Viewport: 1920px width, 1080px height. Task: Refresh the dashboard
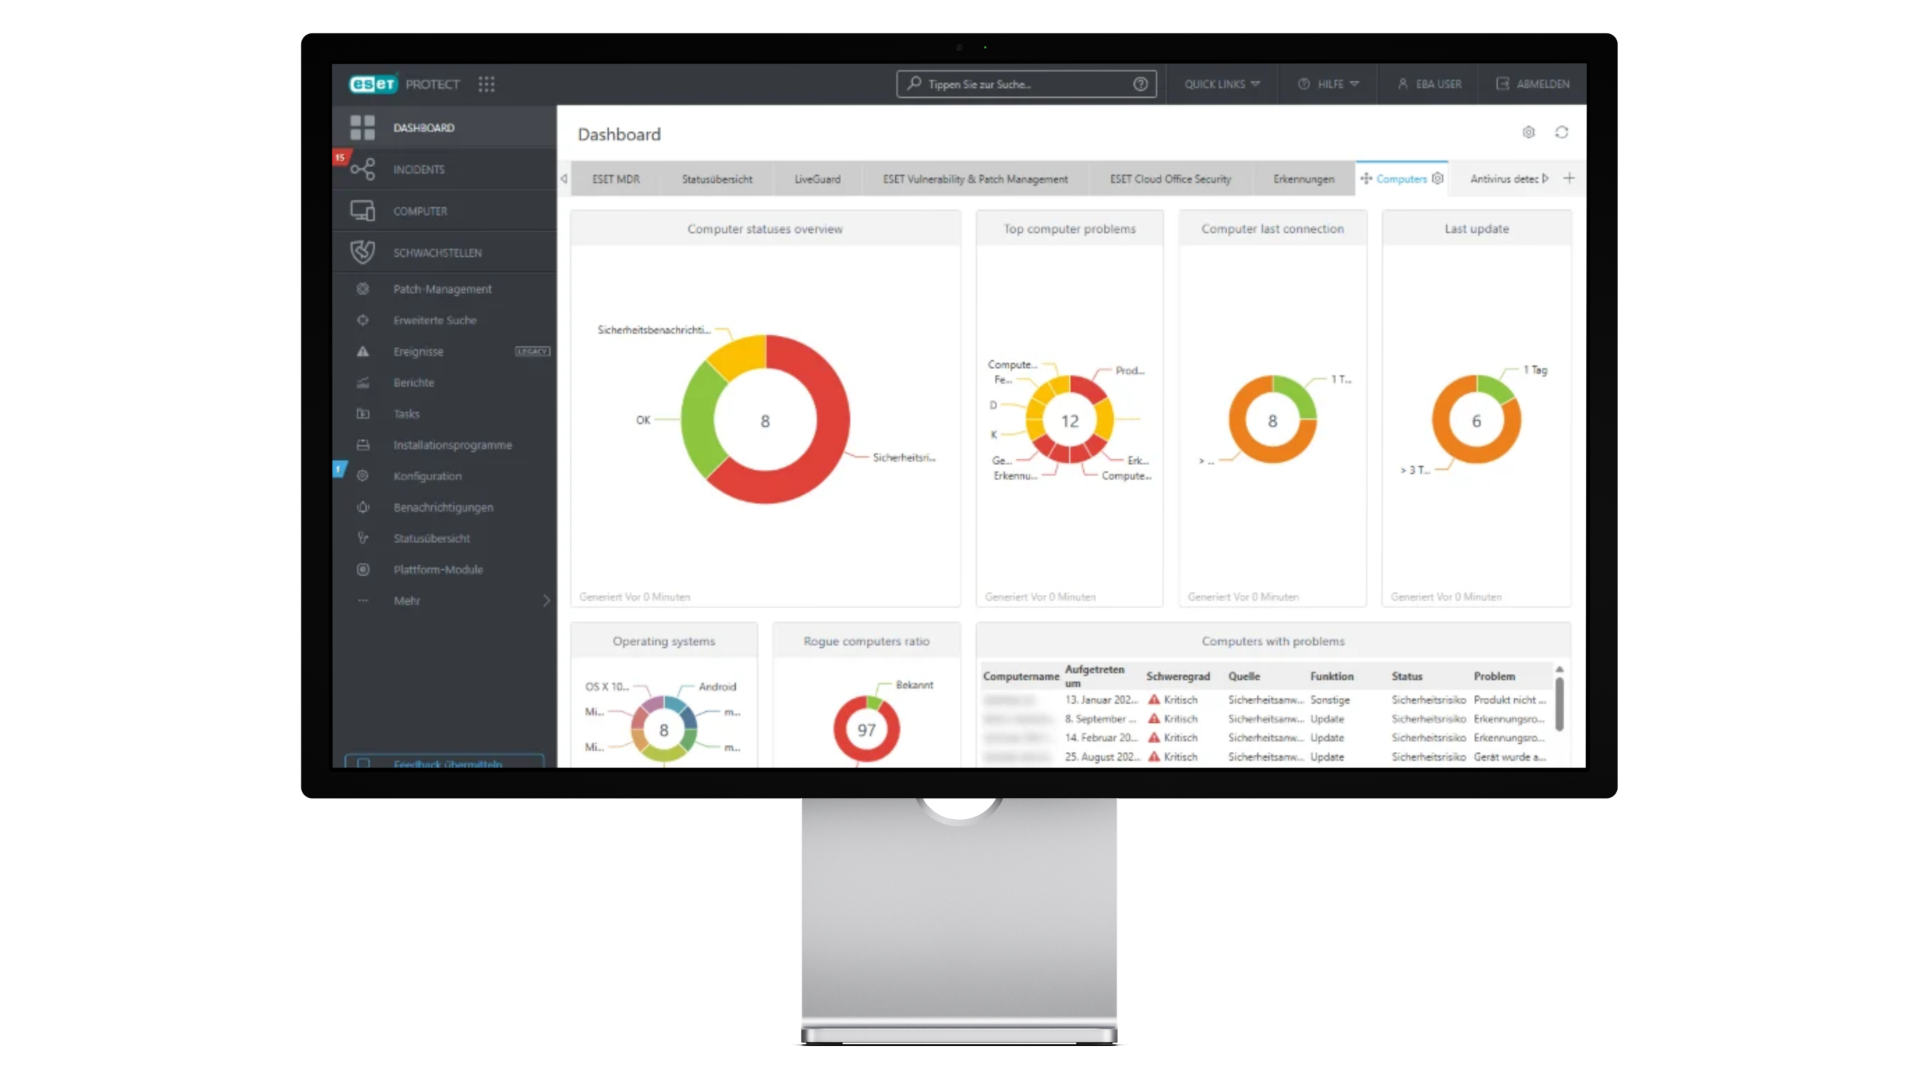coord(1561,132)
